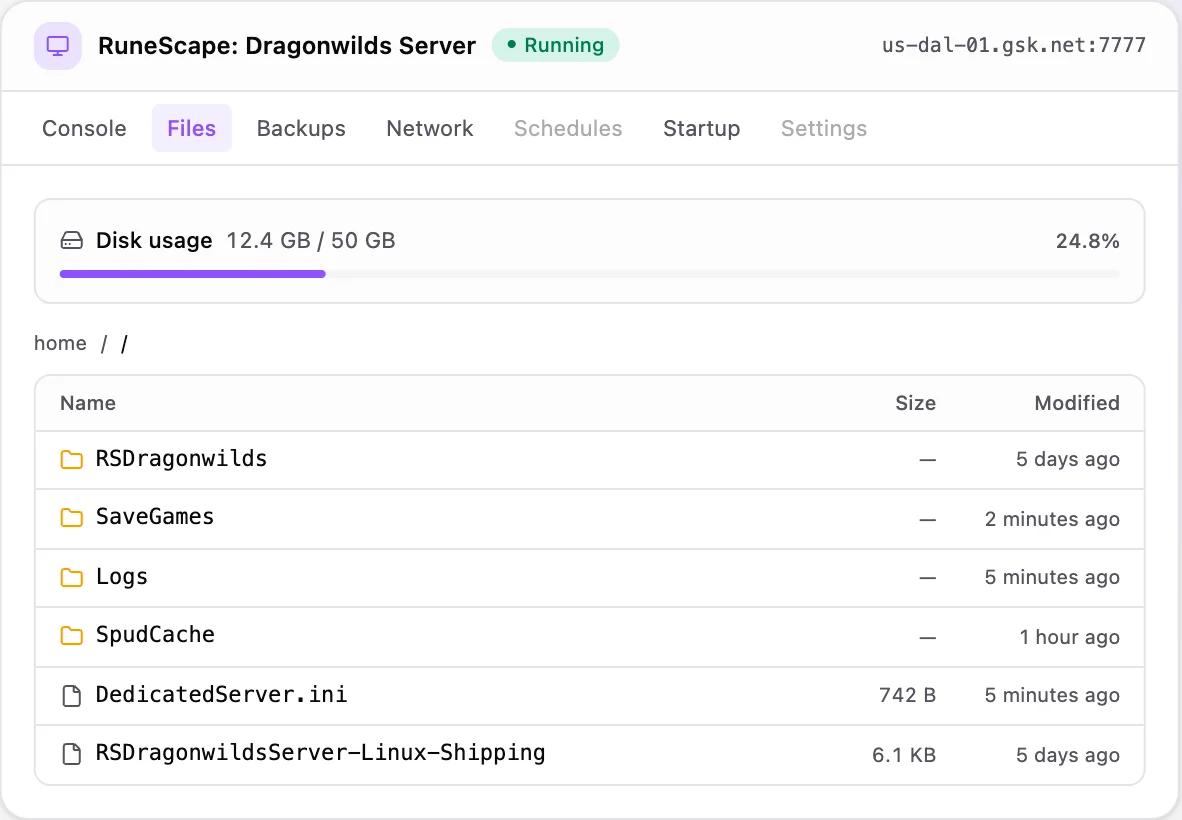Click the Logs folder icon
This screenshot has width=1182, height=820.
72,577
